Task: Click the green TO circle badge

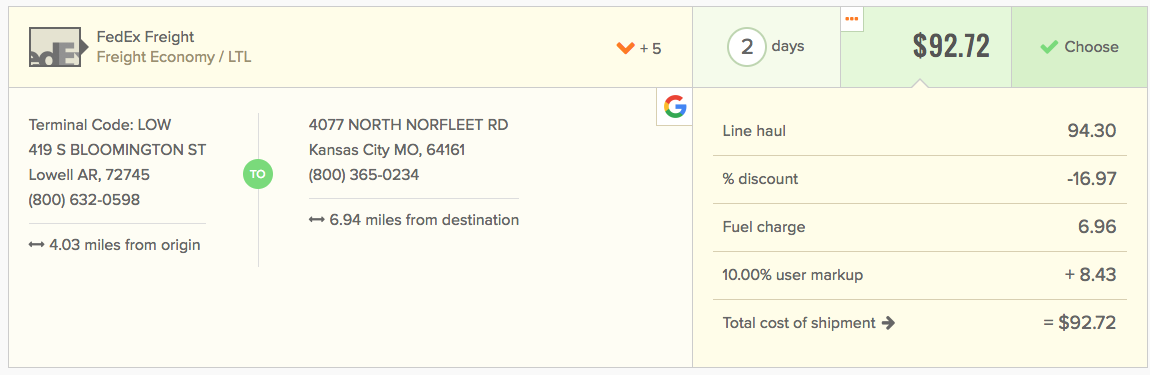Action: point(257,175)
